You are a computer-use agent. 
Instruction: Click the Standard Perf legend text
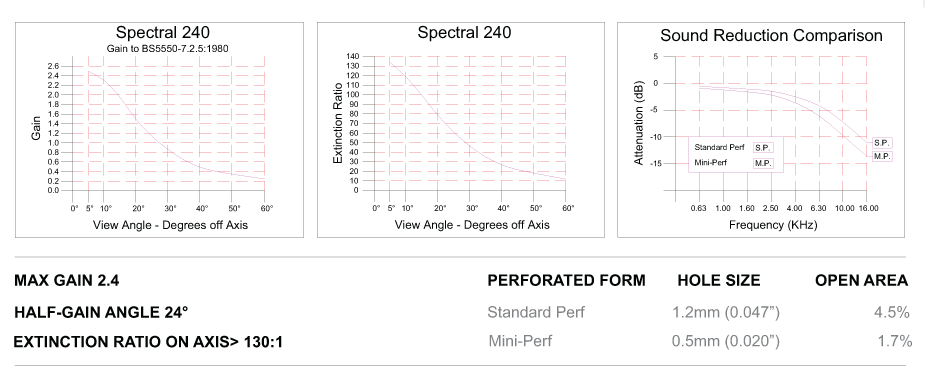[720, 147]
